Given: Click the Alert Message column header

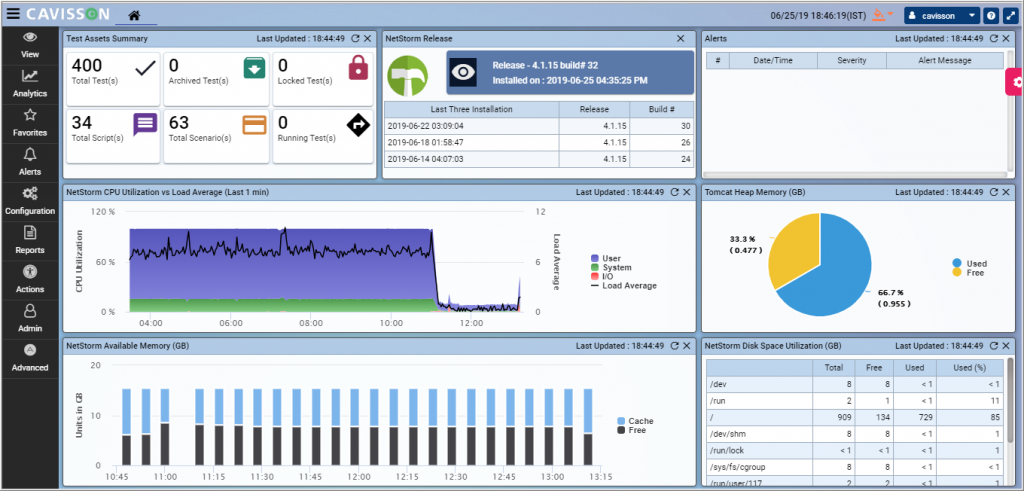Looking at the screenshot, I should tap(944, 61).
